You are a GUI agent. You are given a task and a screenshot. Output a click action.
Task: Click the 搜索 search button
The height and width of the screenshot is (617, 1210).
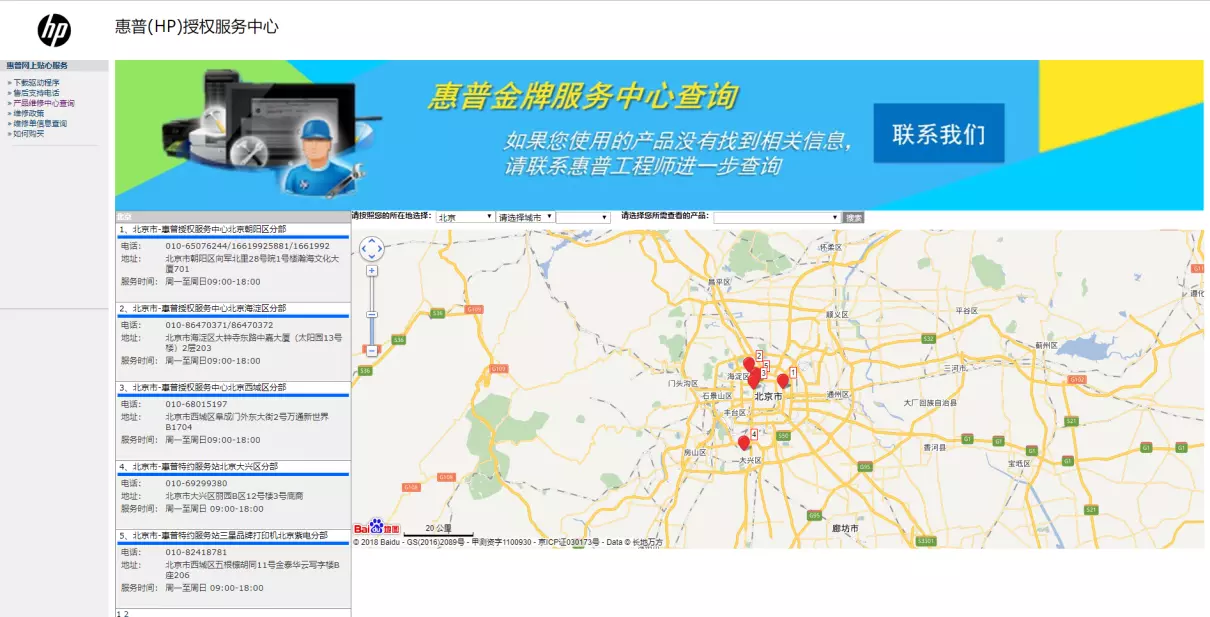tap(854, 217)
